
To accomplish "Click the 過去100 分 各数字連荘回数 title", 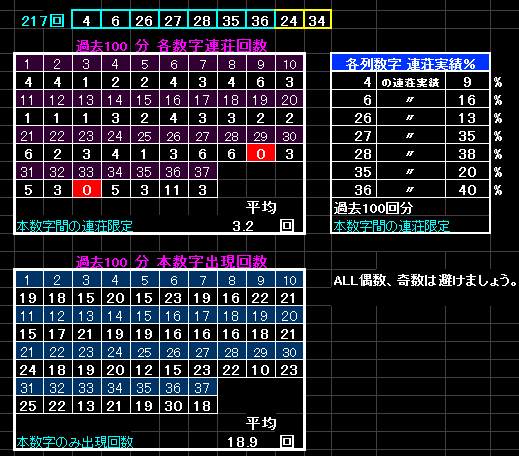I will point(171,46).
